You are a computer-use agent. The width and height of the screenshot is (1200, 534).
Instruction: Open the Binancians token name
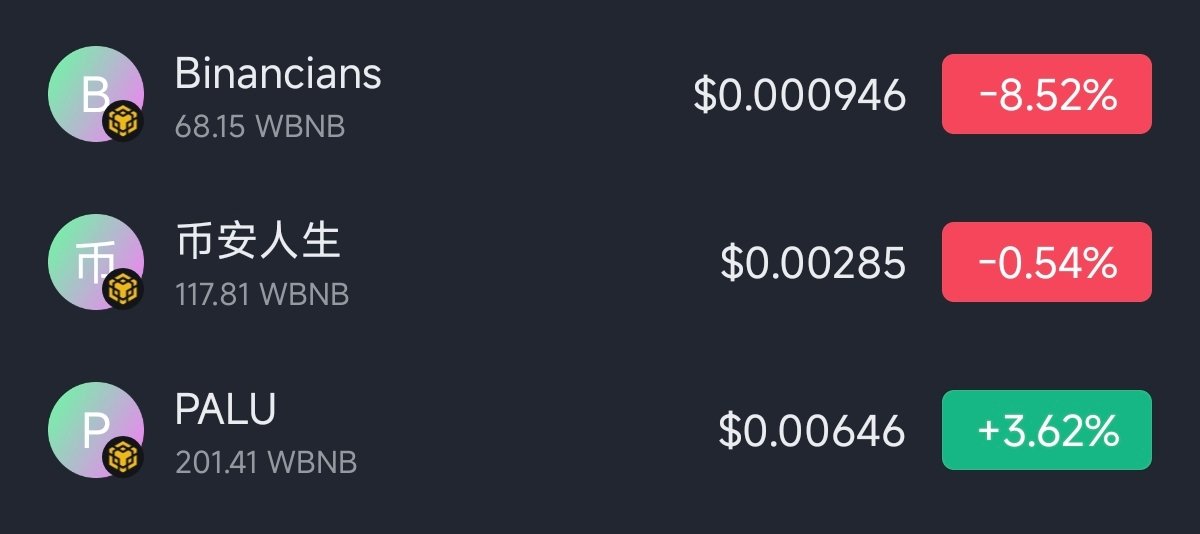coord(278,73)
